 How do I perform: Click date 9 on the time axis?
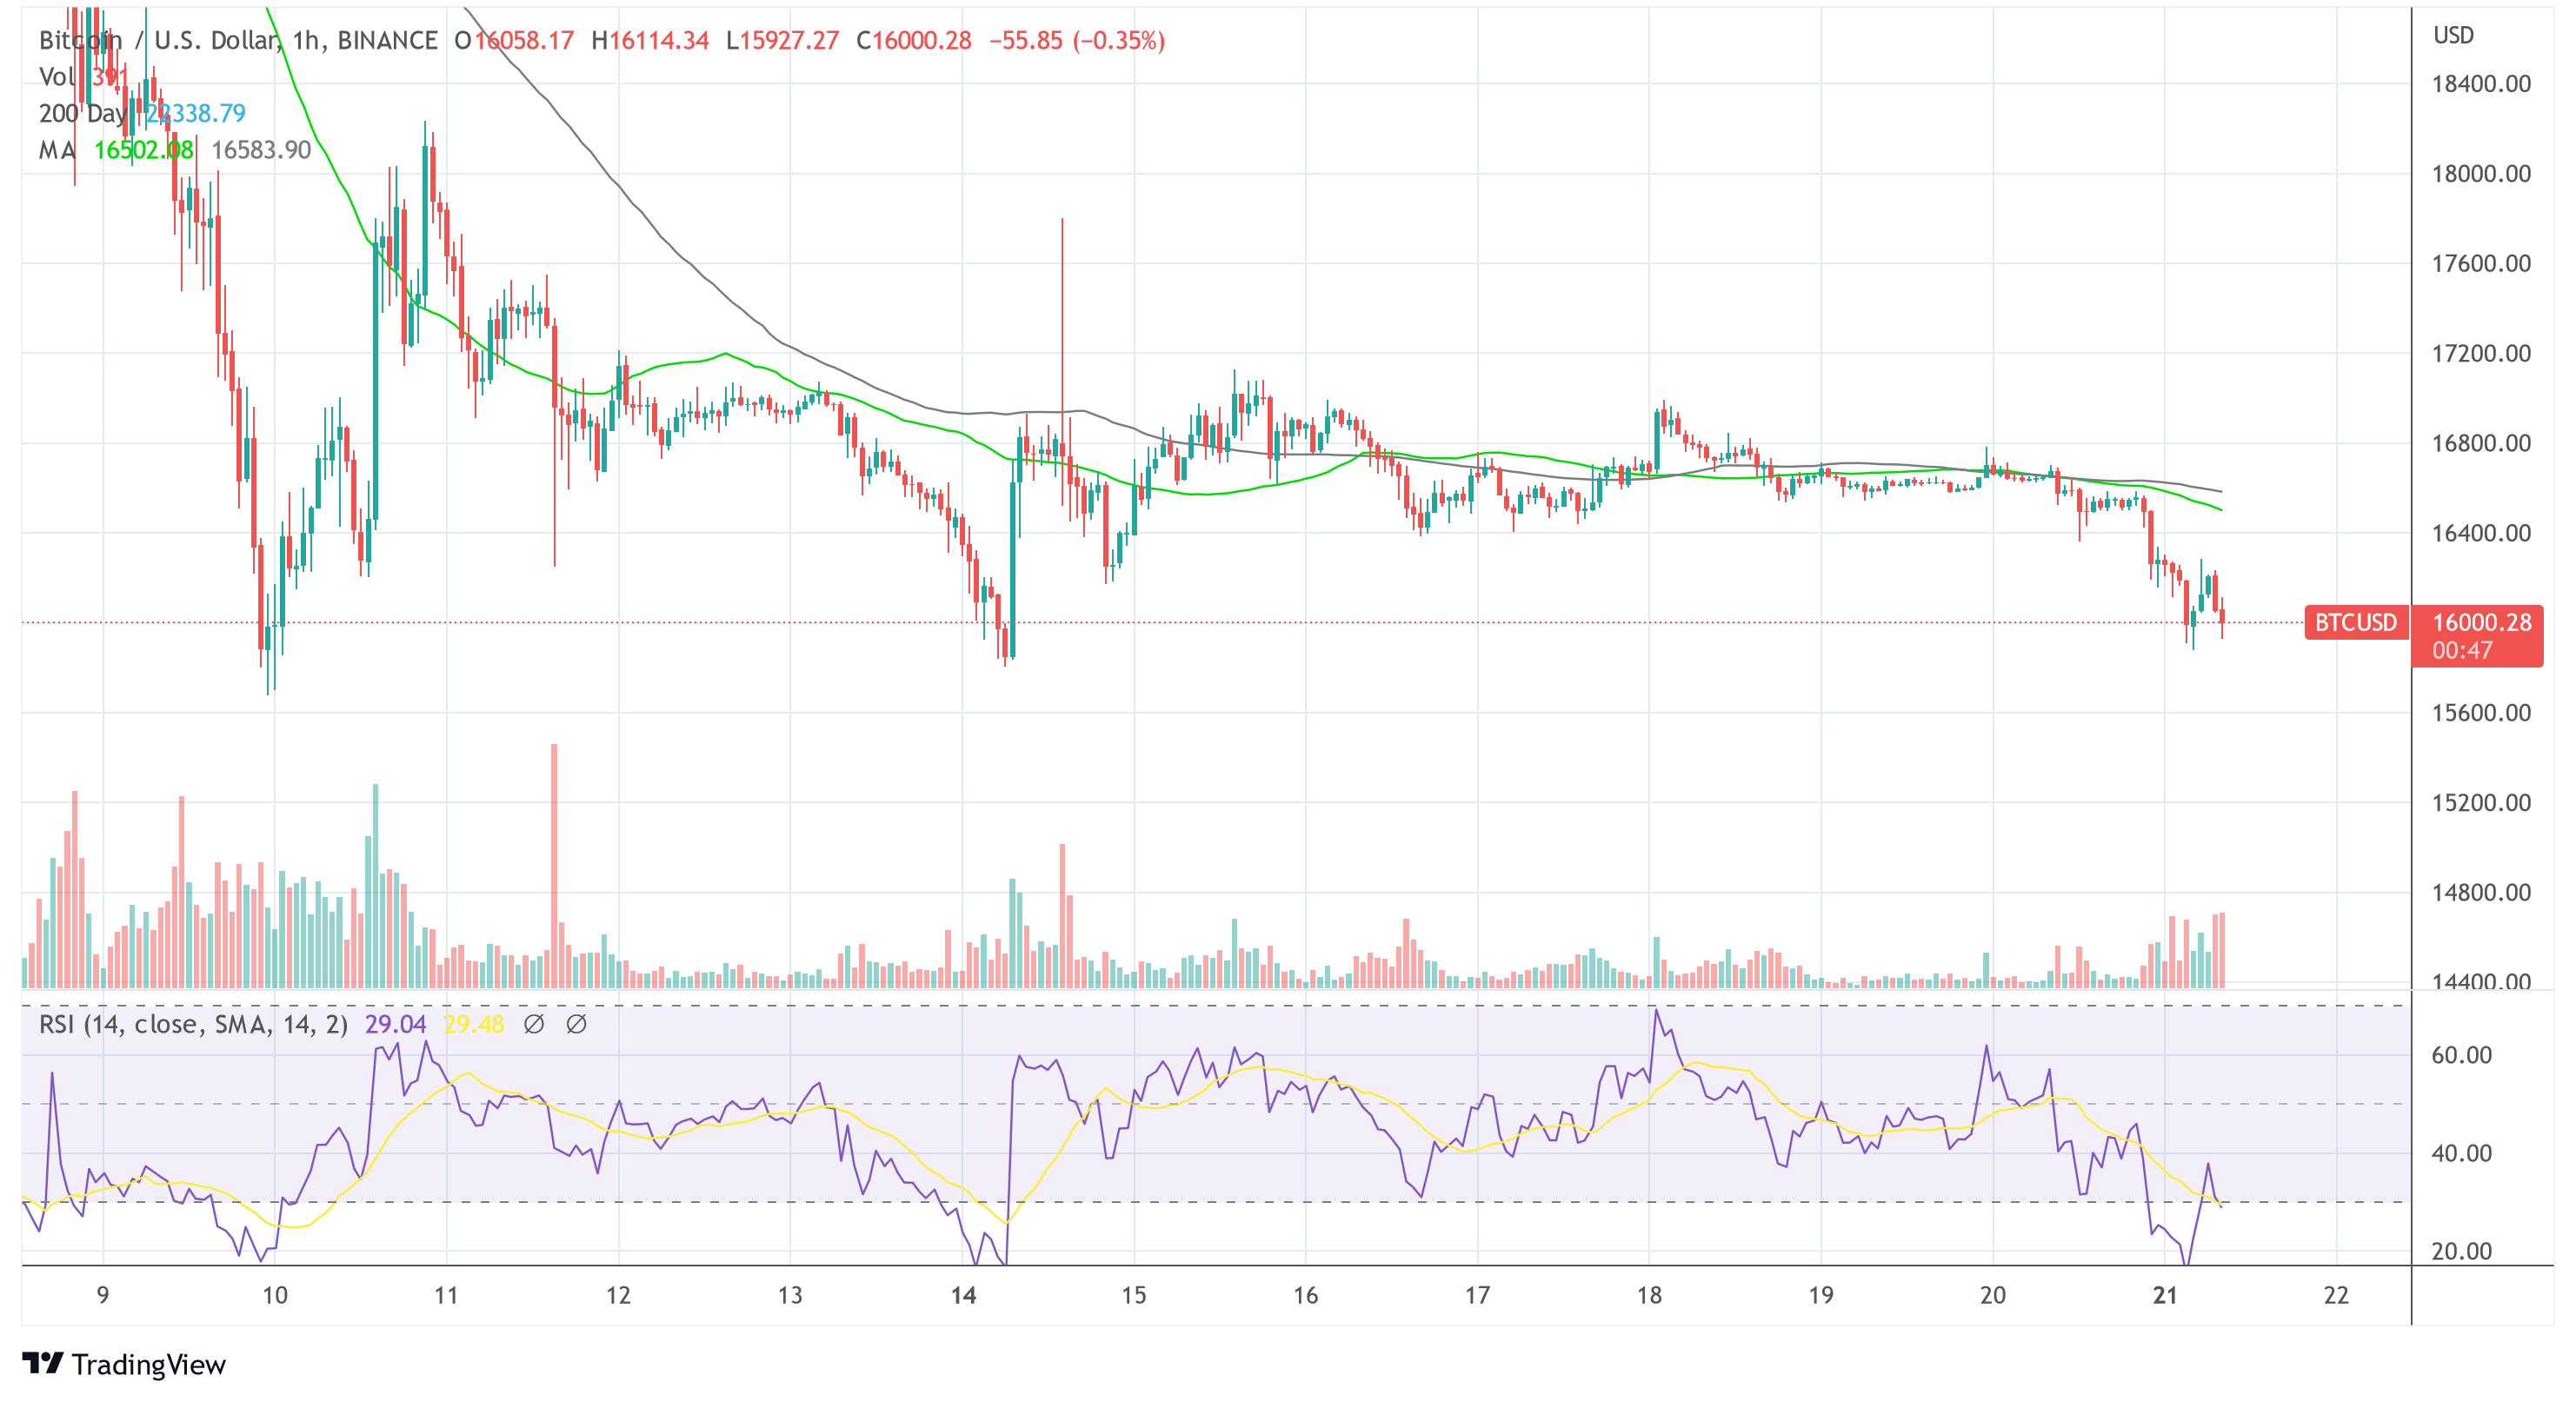[103, 1295]
